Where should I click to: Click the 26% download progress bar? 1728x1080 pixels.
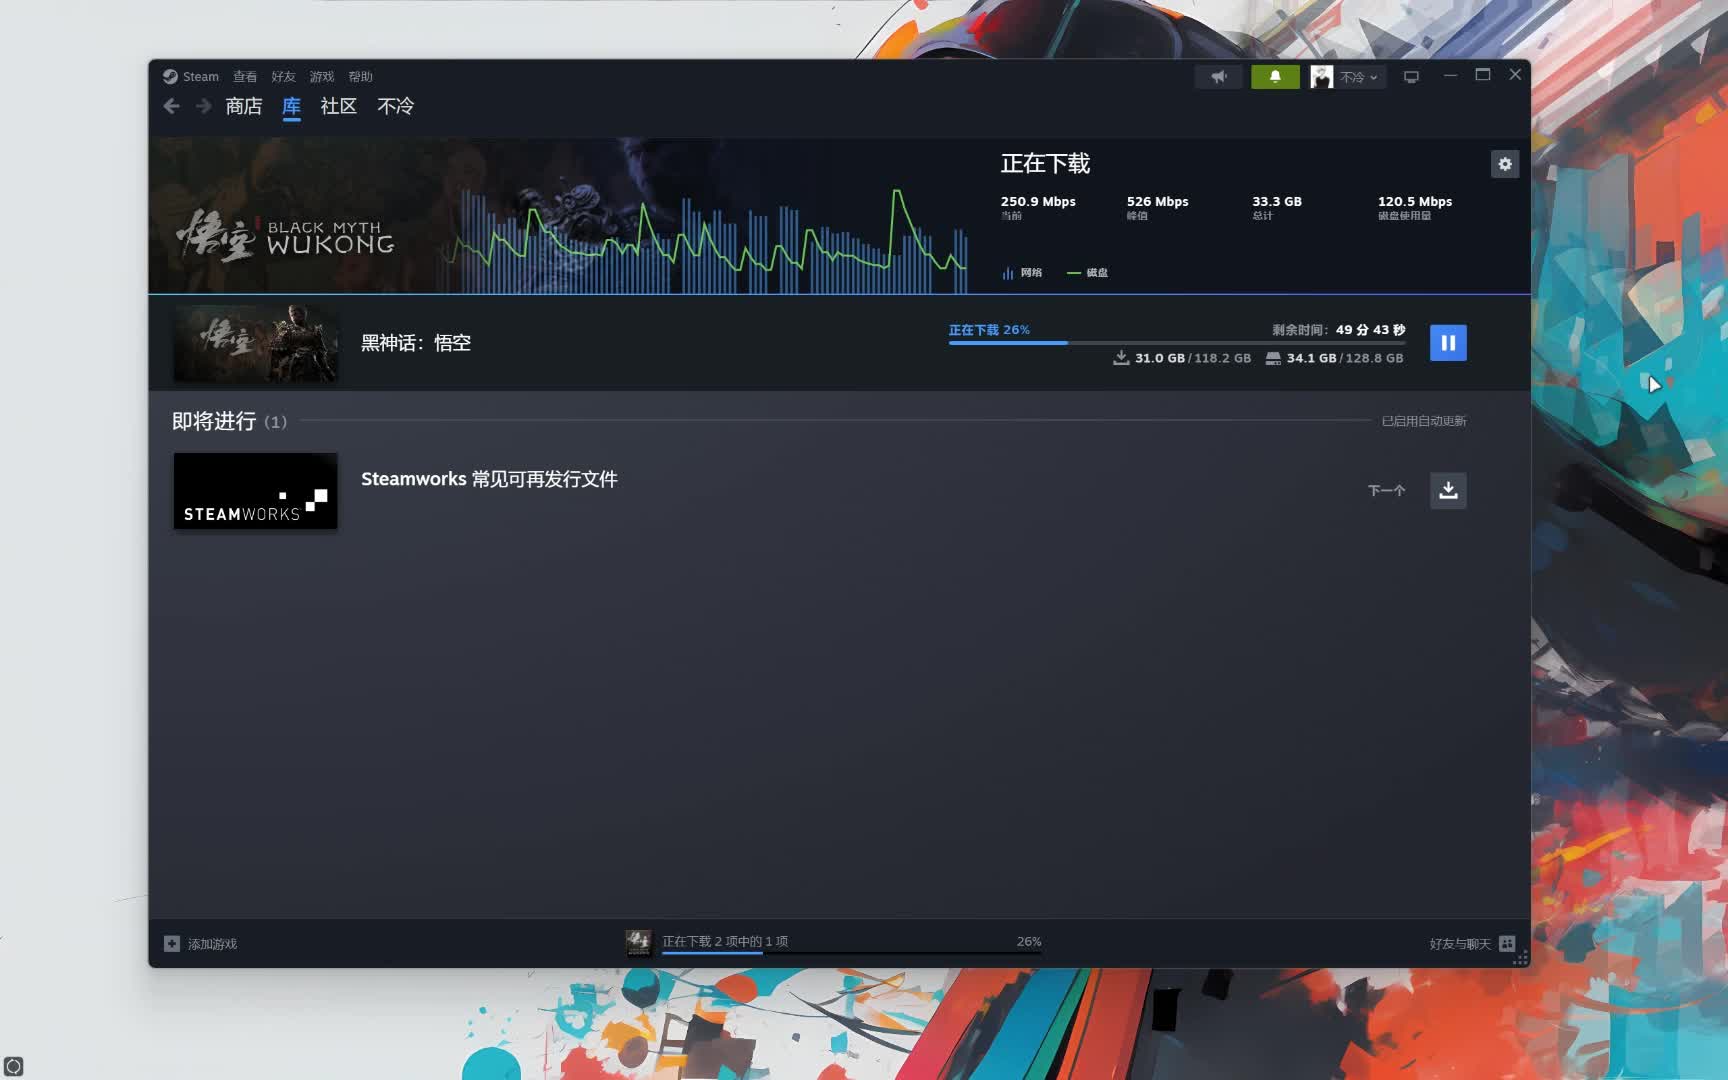click(x=1176, y=343)
